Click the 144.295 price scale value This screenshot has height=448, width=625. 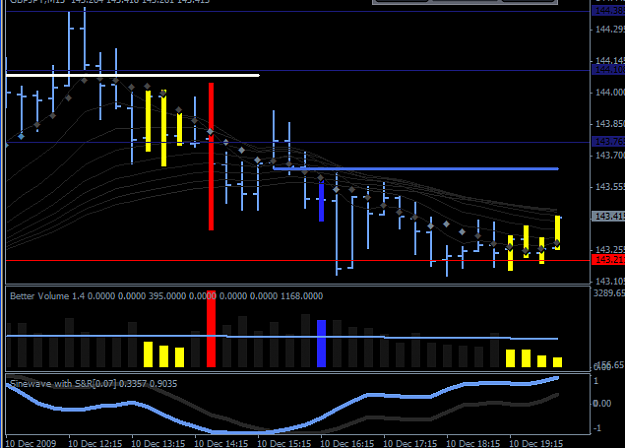610,29
